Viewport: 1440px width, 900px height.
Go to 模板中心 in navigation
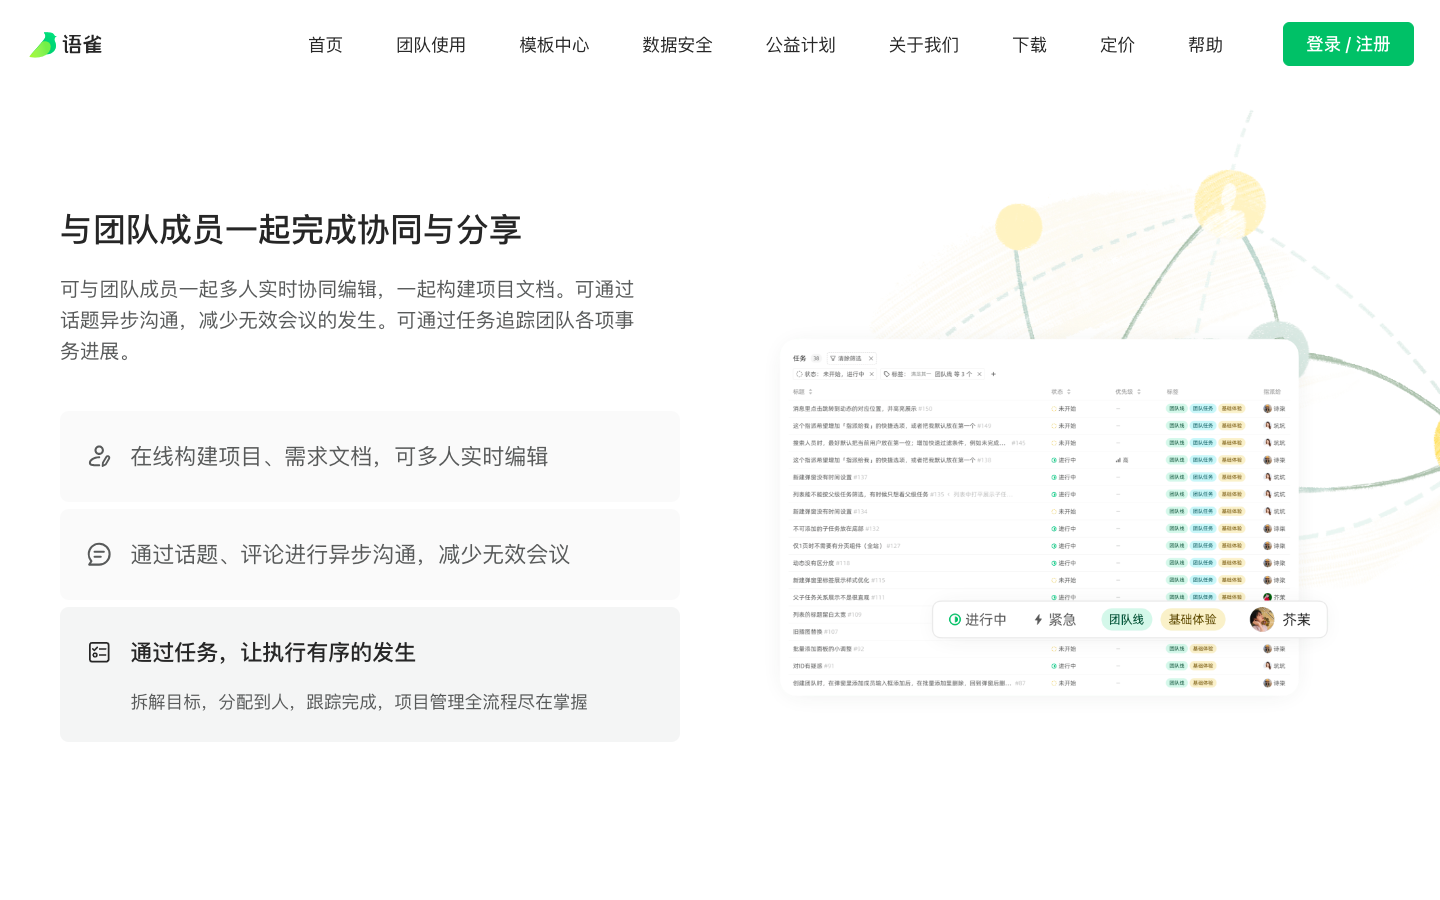pos(554,45)
